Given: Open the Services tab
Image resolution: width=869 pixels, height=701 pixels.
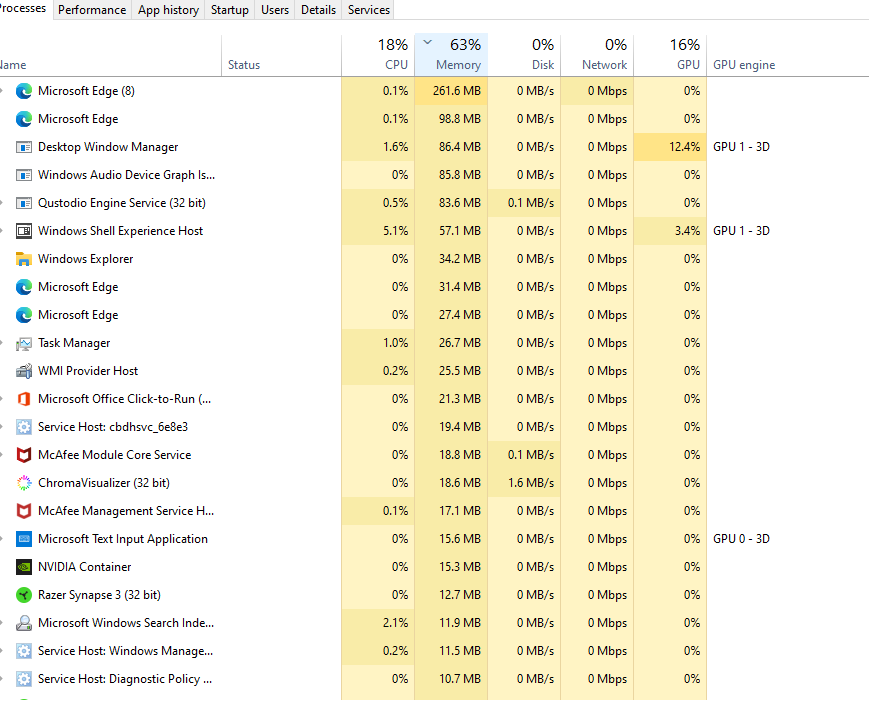Looking at the screenshot, I should point(369,10).
